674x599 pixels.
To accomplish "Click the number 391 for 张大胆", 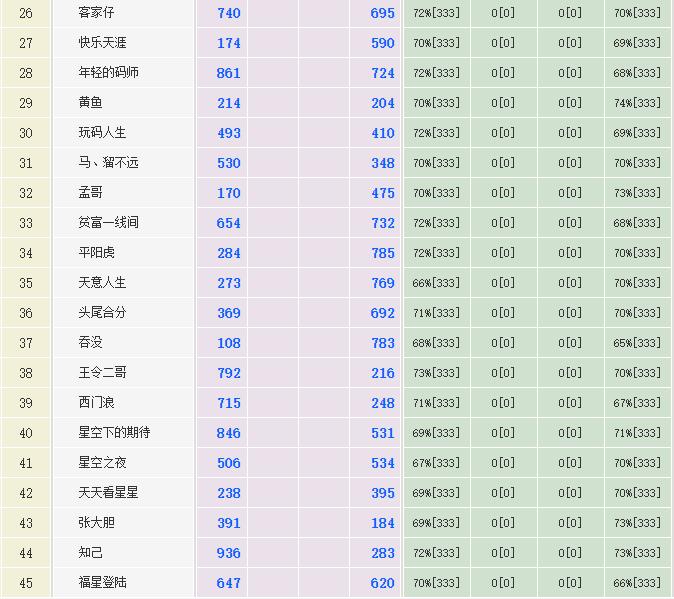I will (x=228, y=523).
